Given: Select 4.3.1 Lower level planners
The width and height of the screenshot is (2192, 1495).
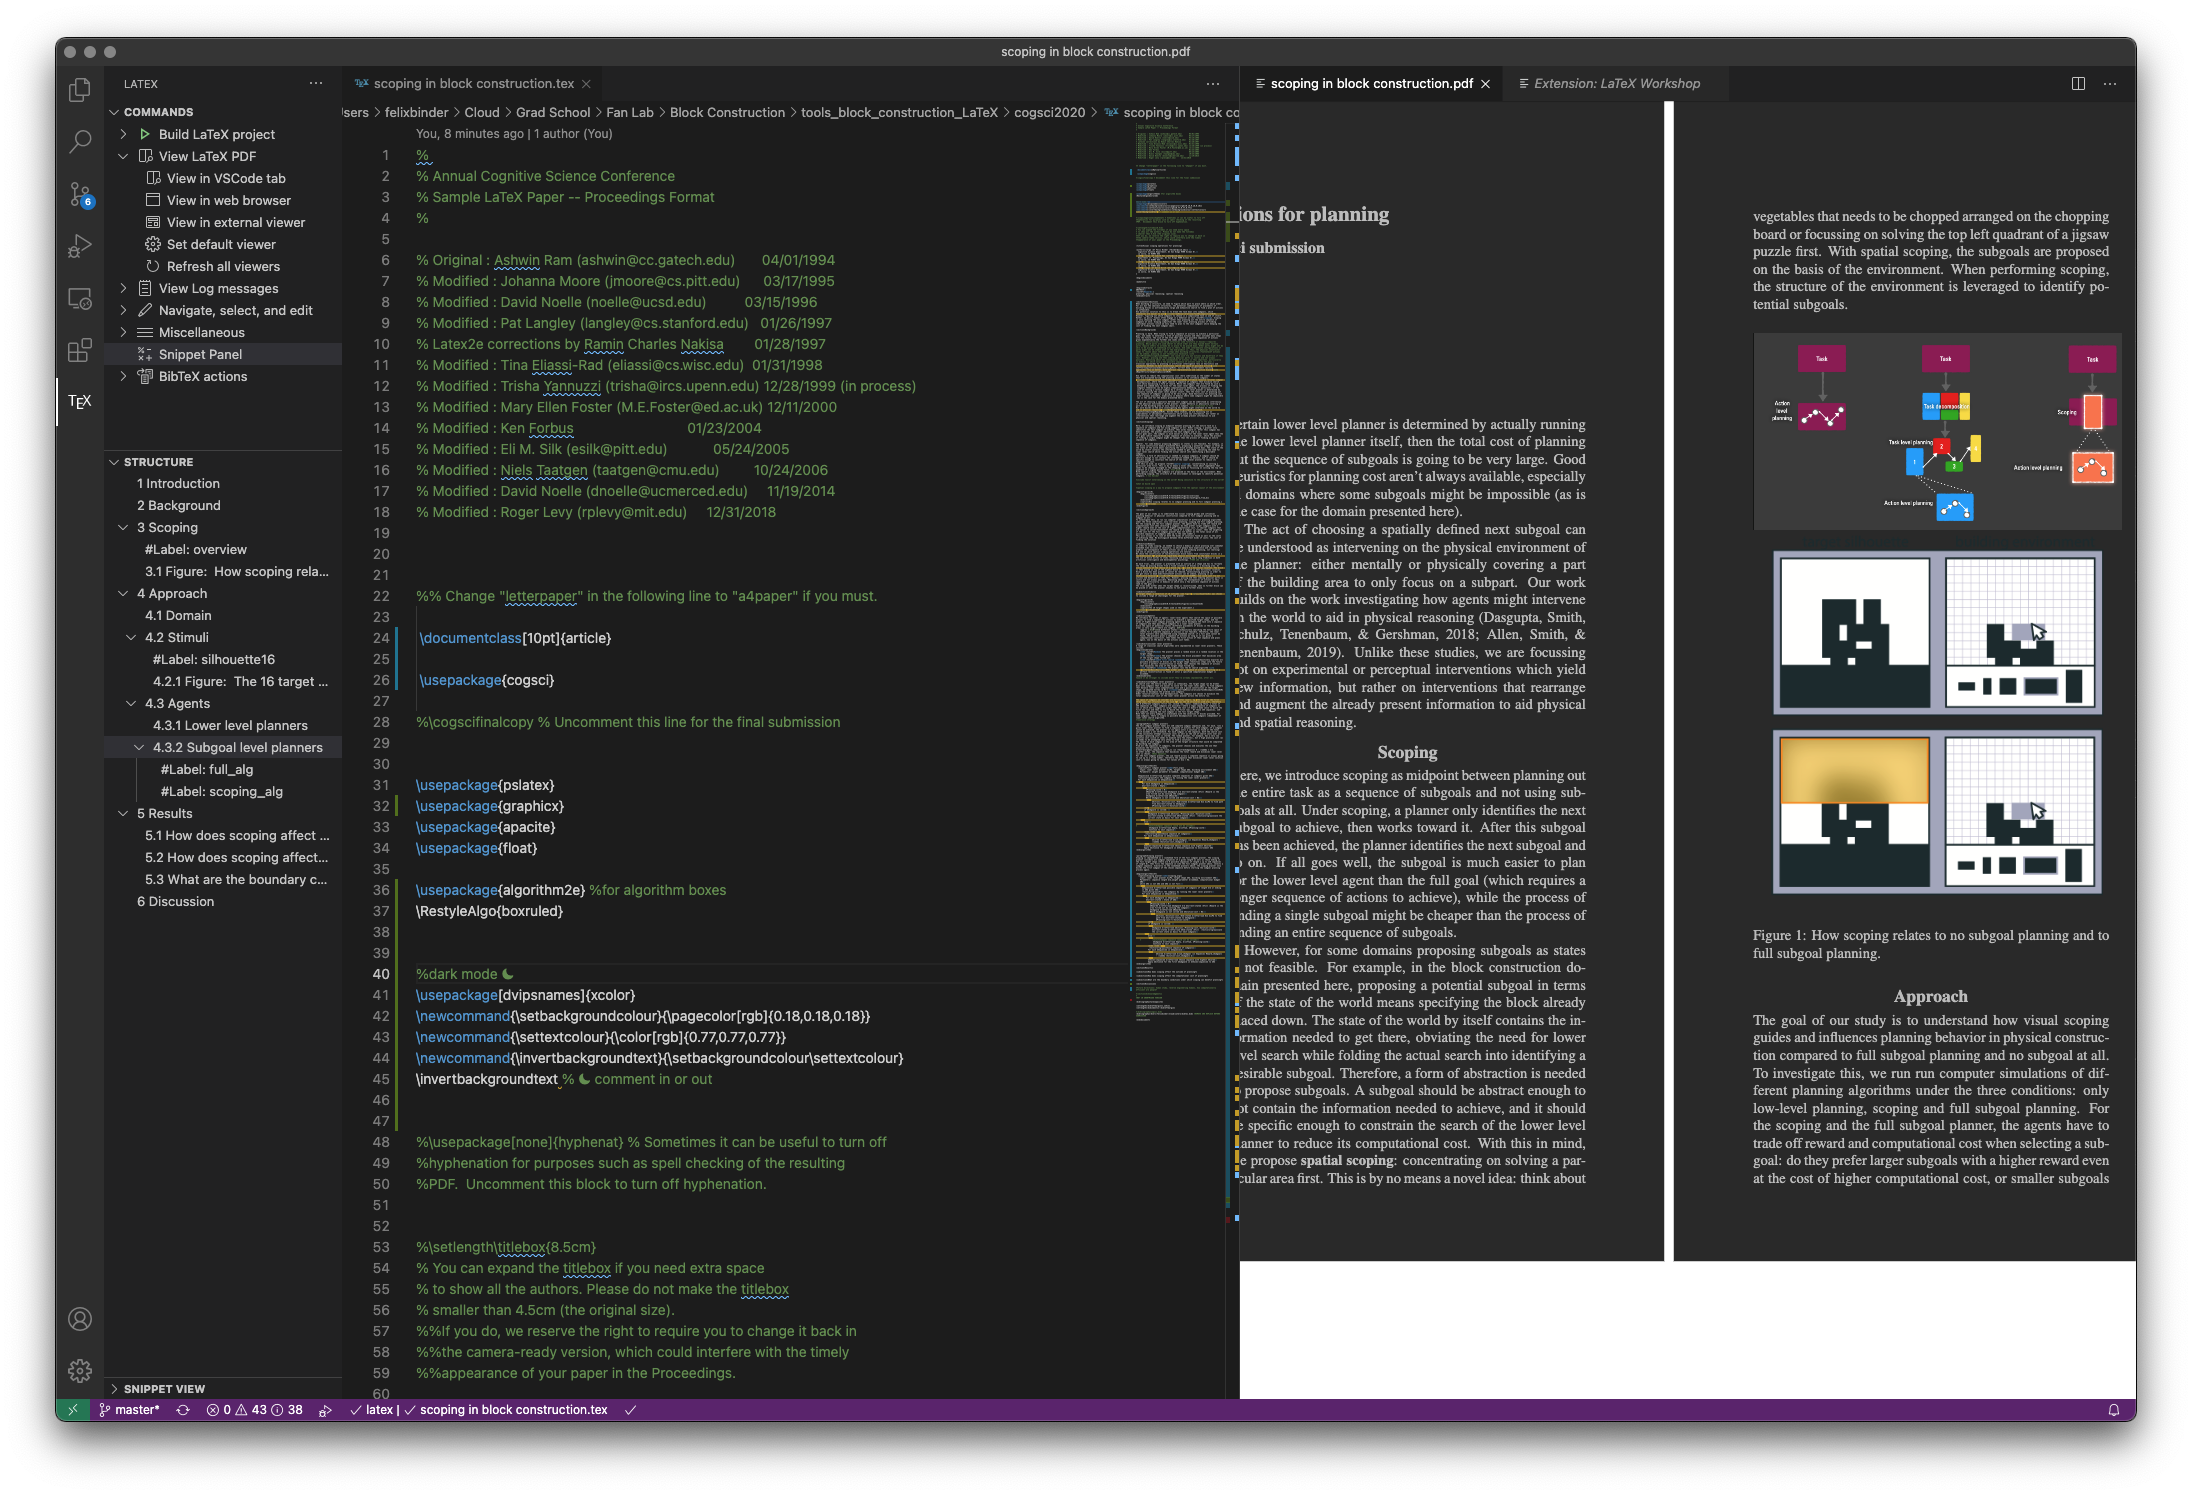Looking at the screenshot, I should 230,725.
